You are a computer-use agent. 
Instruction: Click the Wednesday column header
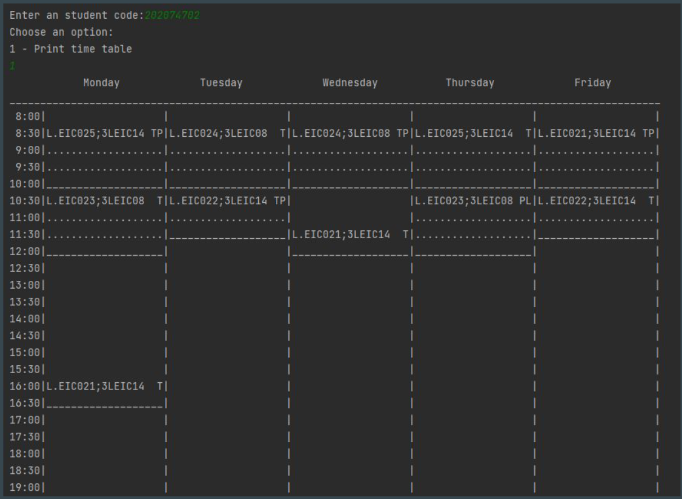[350, 83]
